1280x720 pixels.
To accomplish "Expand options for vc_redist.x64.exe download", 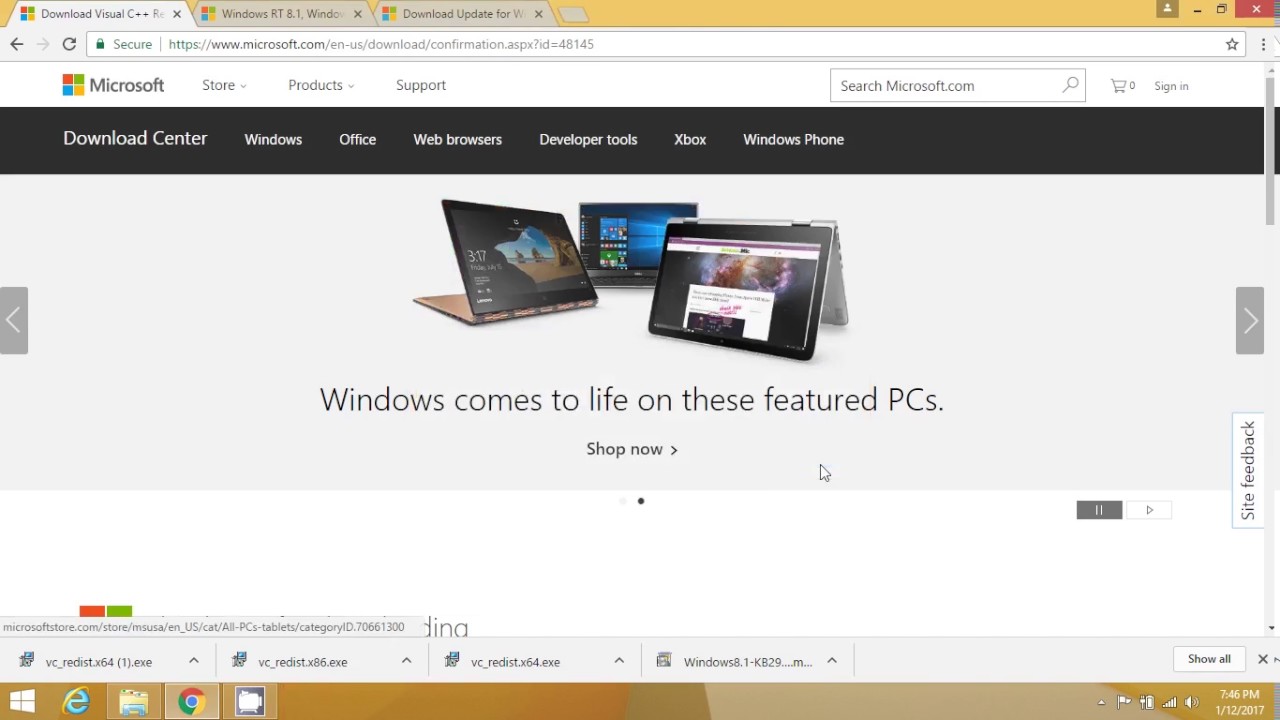I will pos(619,661).
